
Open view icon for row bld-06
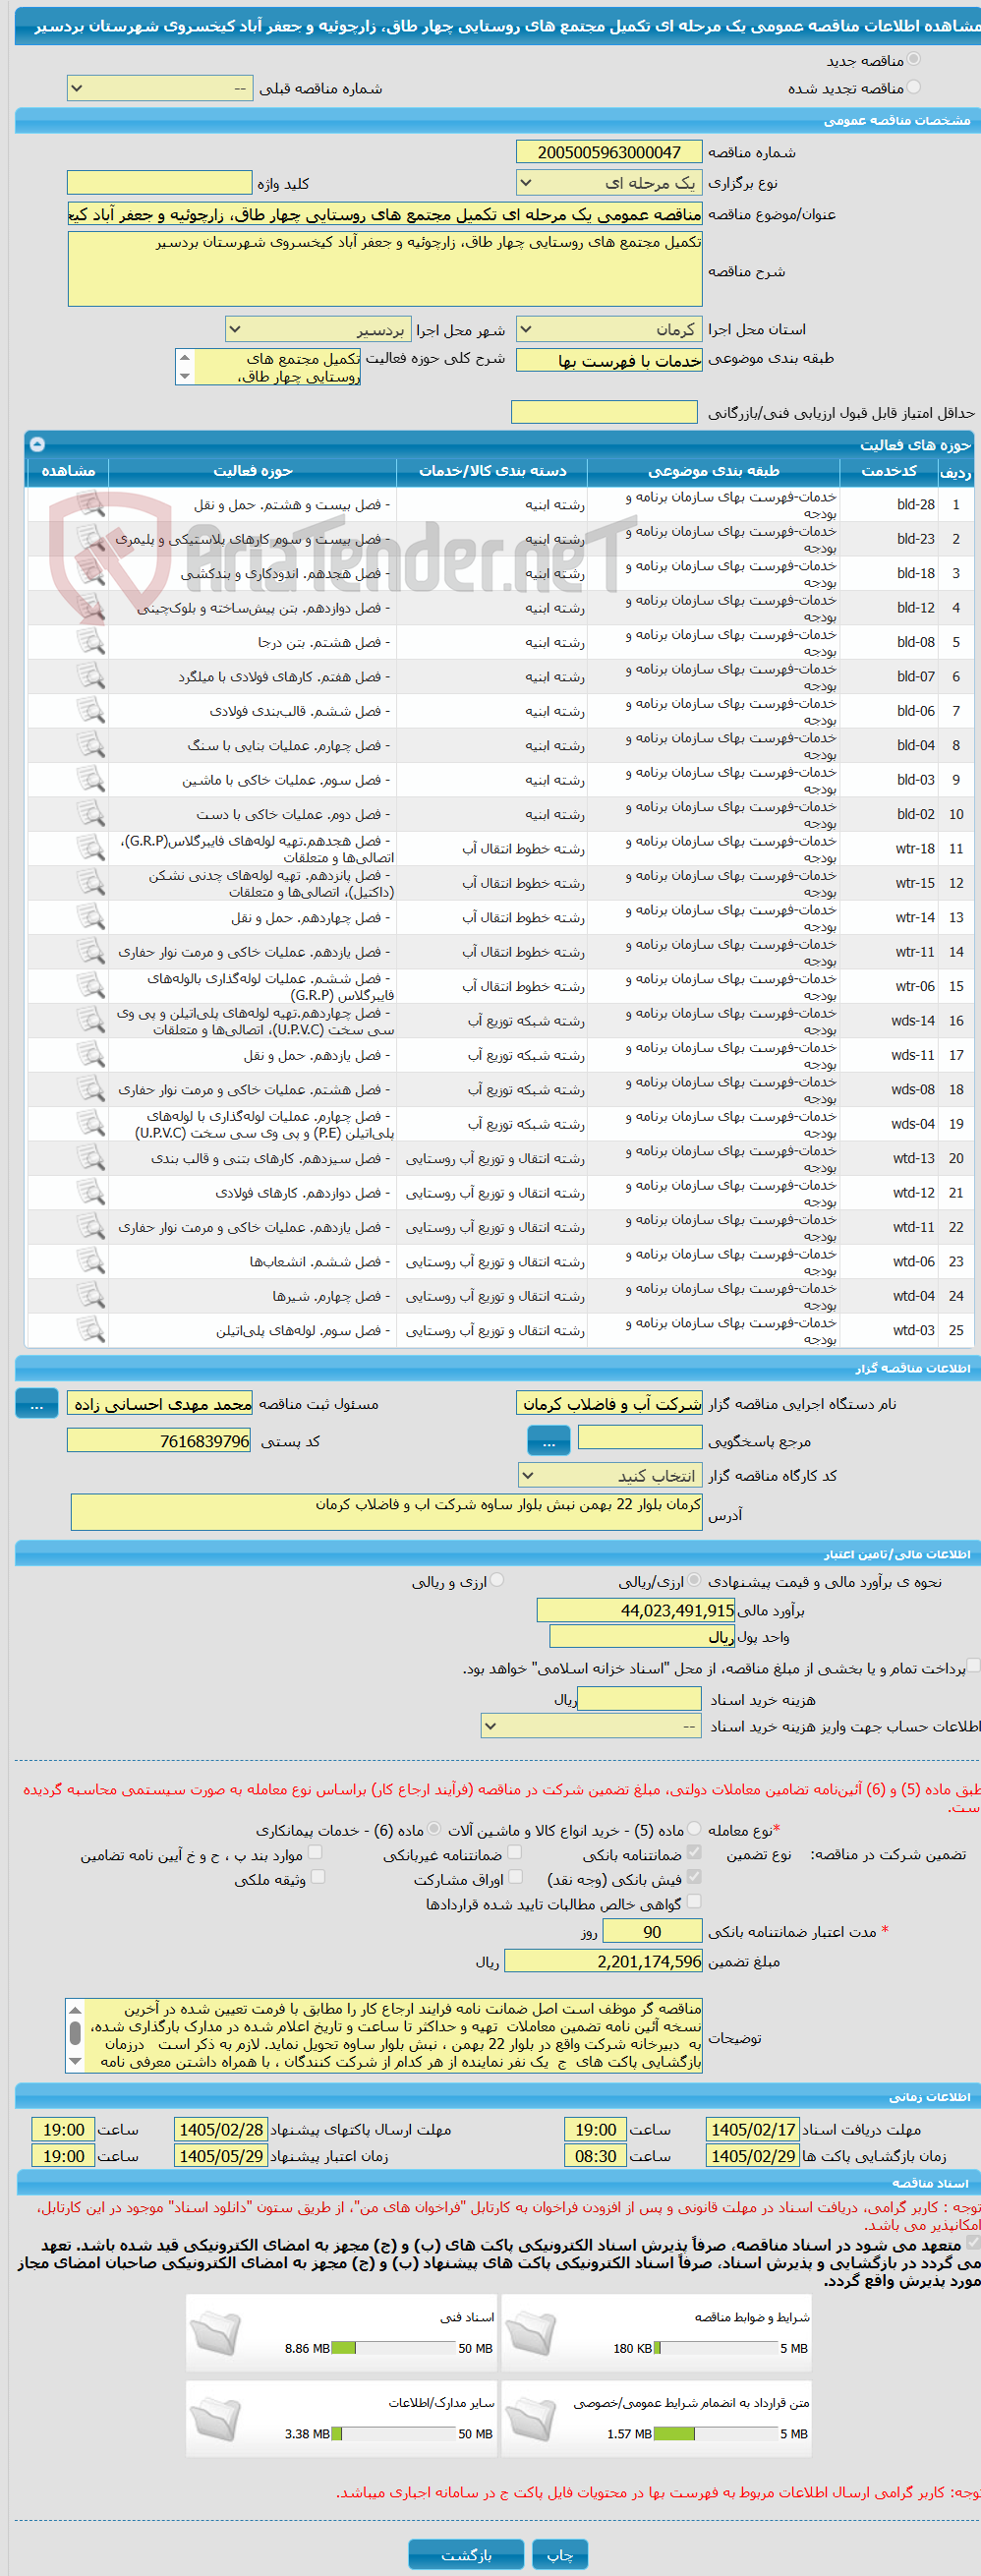pyautogui.click(x=91, y=711)
